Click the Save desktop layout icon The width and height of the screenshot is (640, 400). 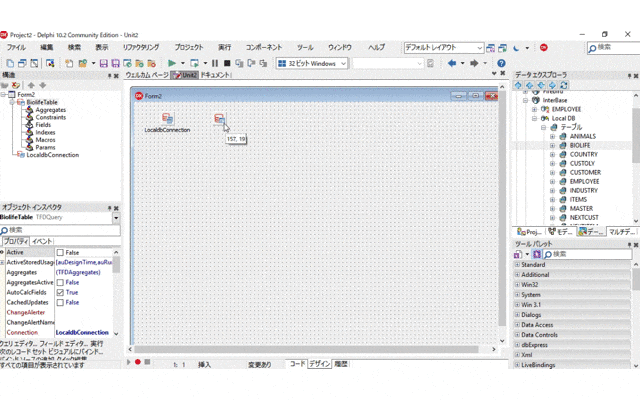tap(491, 48)
